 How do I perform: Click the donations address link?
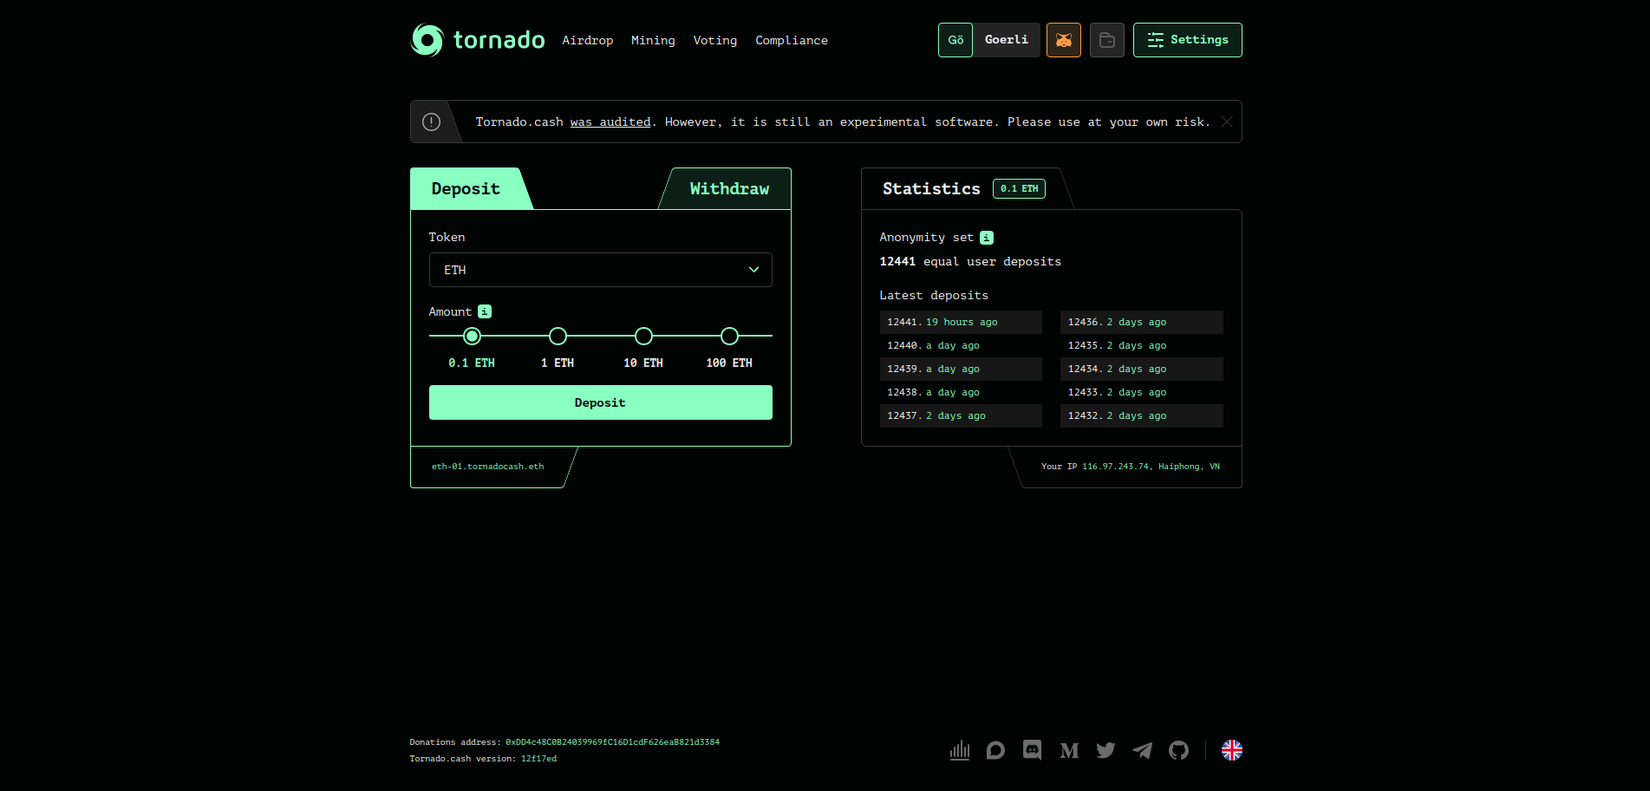pos(612,742)
